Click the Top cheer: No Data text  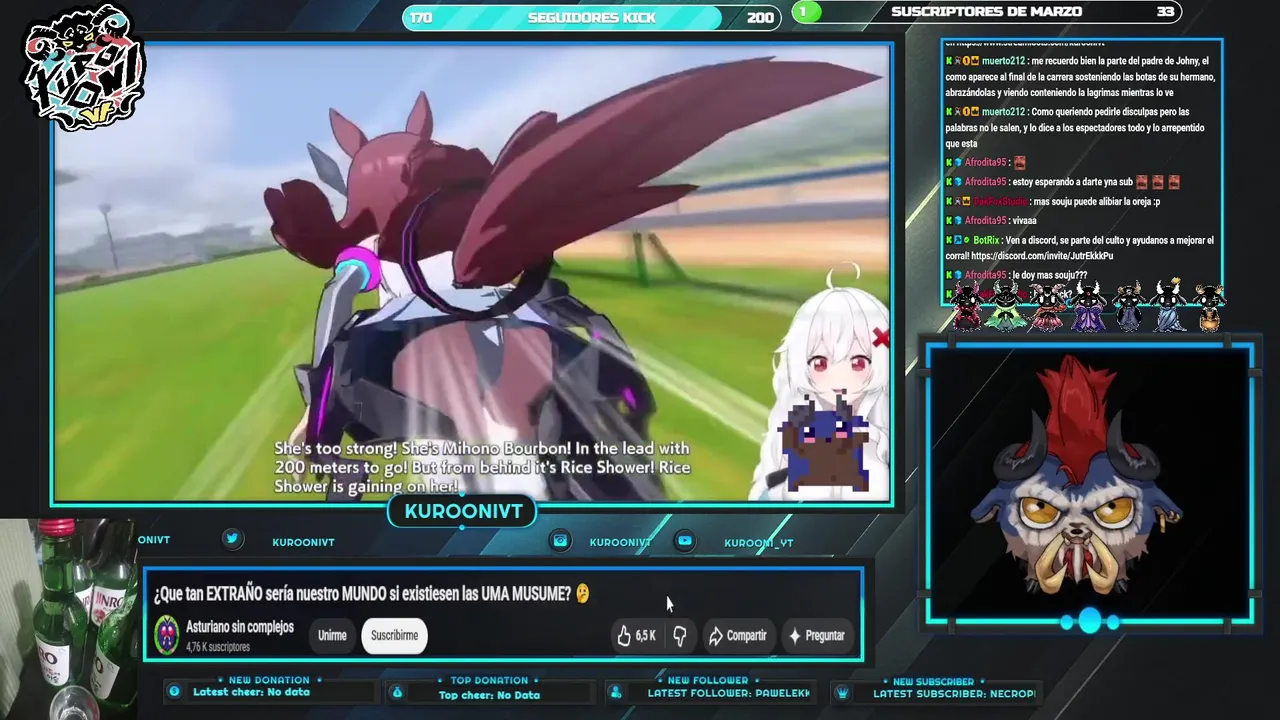(x=489, y=695)
